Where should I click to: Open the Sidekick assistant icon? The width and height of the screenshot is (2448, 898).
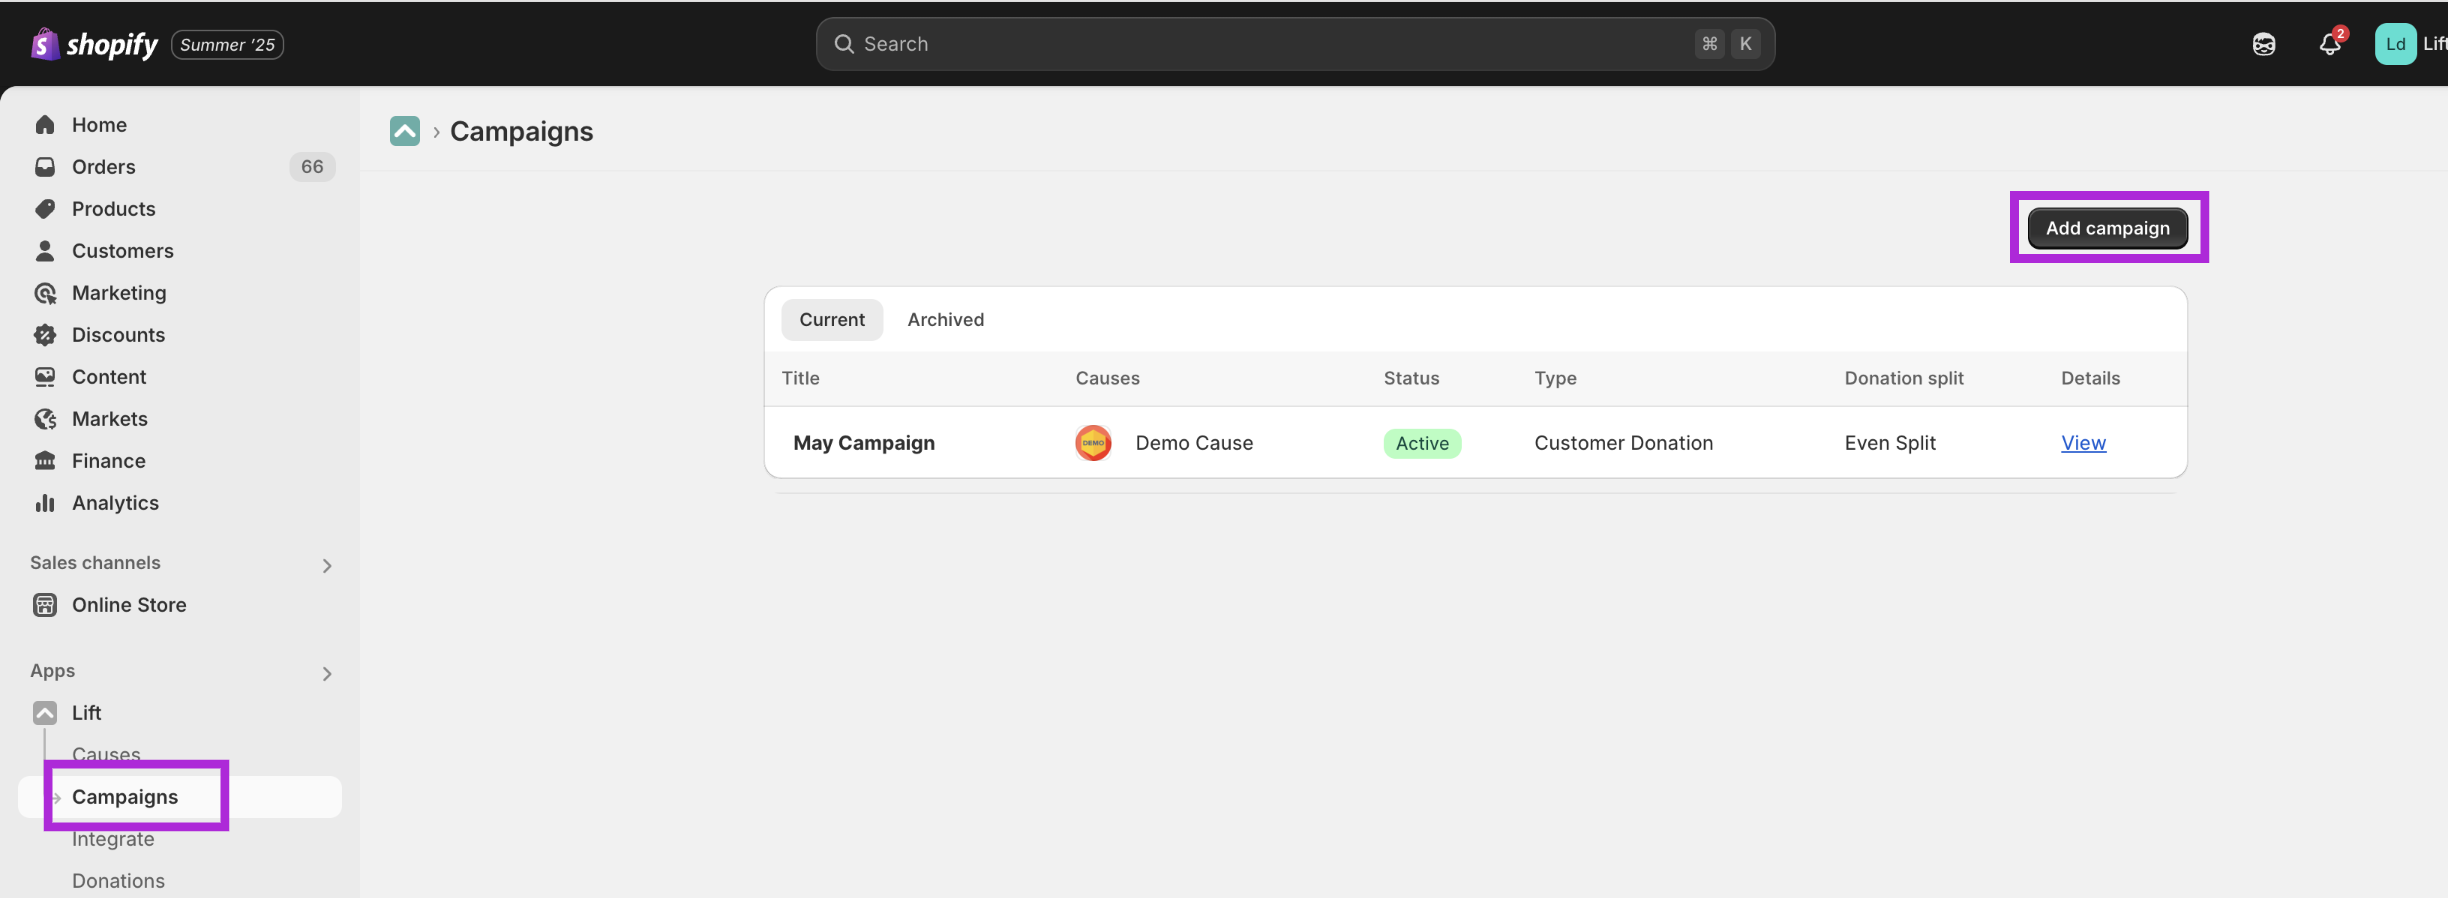[x=2263, y=44]
